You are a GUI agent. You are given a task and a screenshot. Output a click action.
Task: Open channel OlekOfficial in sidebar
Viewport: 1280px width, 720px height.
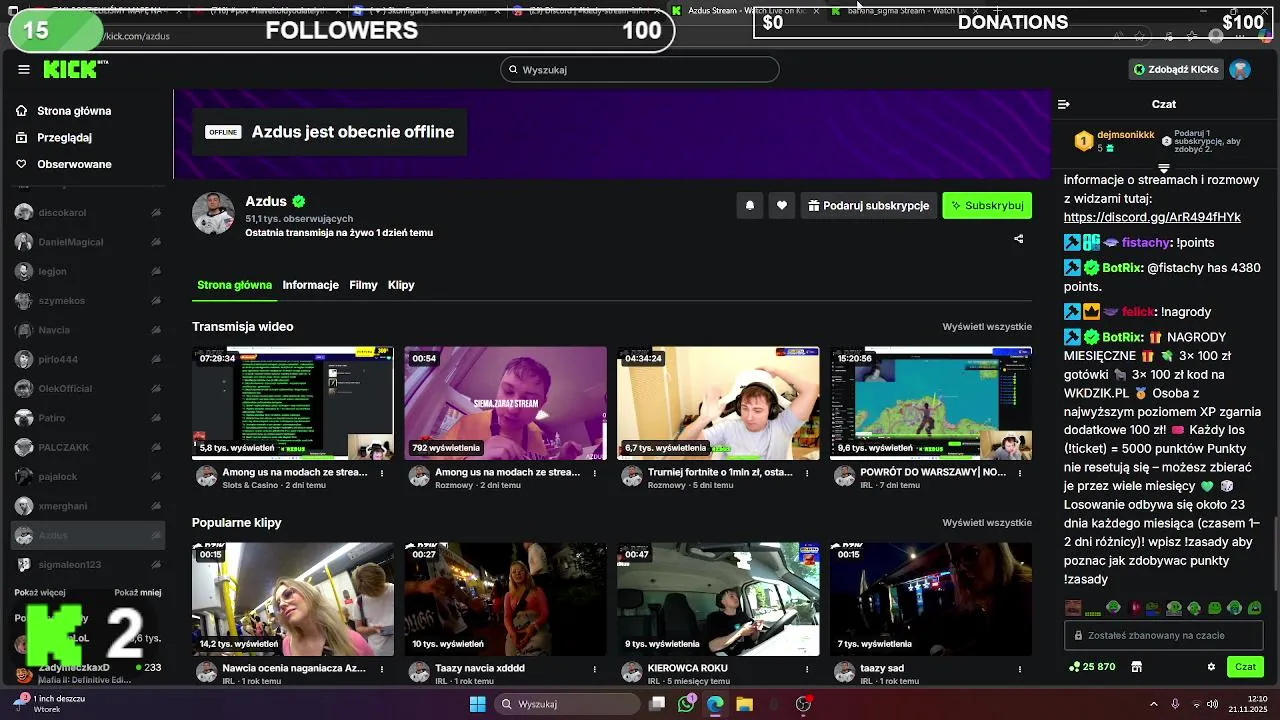88,388
